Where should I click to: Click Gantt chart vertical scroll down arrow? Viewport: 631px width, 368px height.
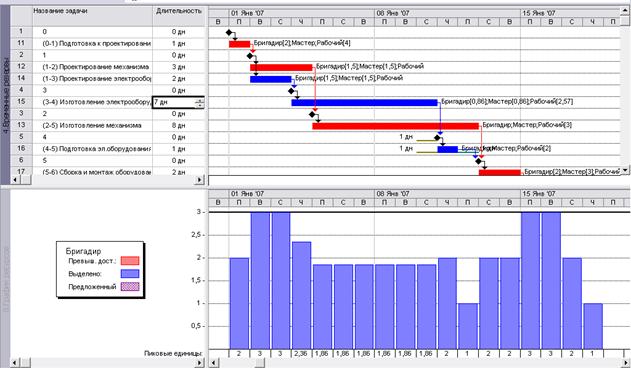[625, 171]
